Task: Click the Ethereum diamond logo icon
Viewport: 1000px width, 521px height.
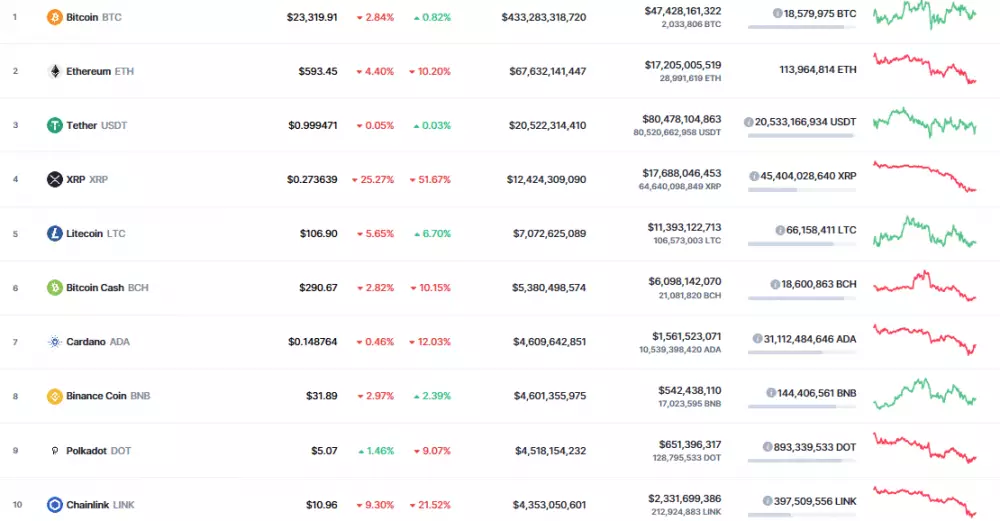Action: (54, 71)
